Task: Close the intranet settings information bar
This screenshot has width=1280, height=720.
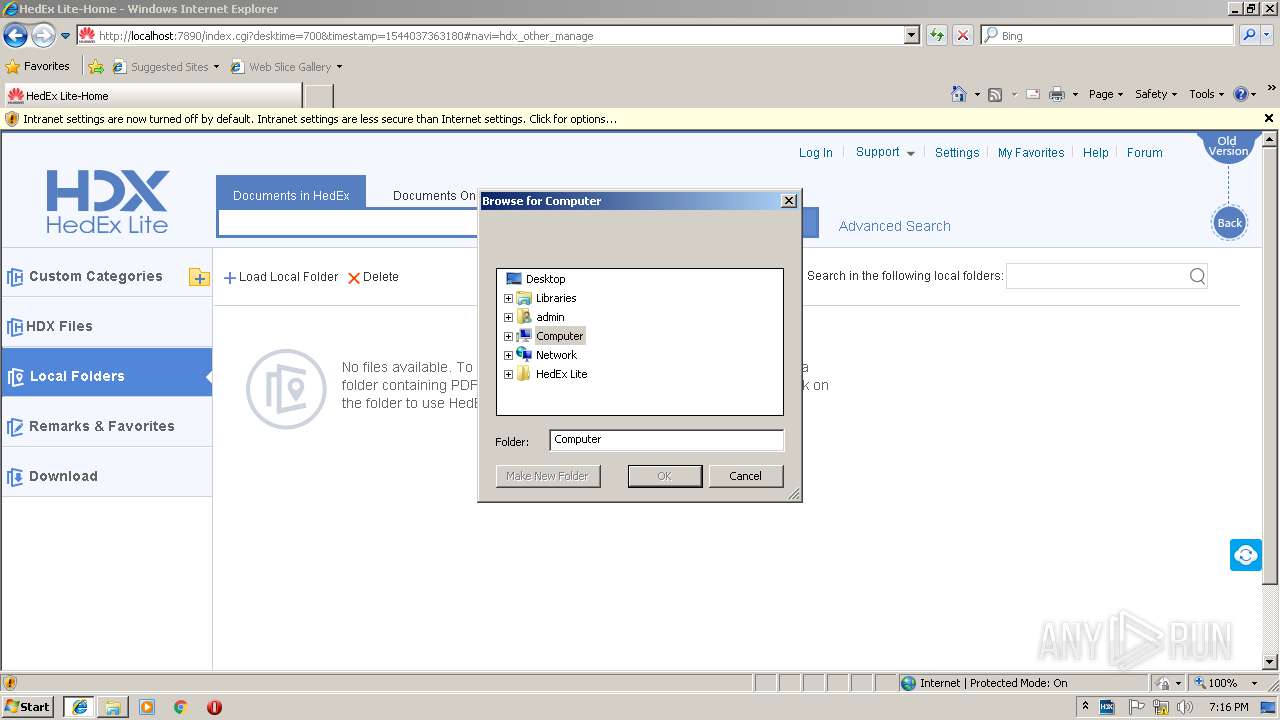Action: point(1269,118)
